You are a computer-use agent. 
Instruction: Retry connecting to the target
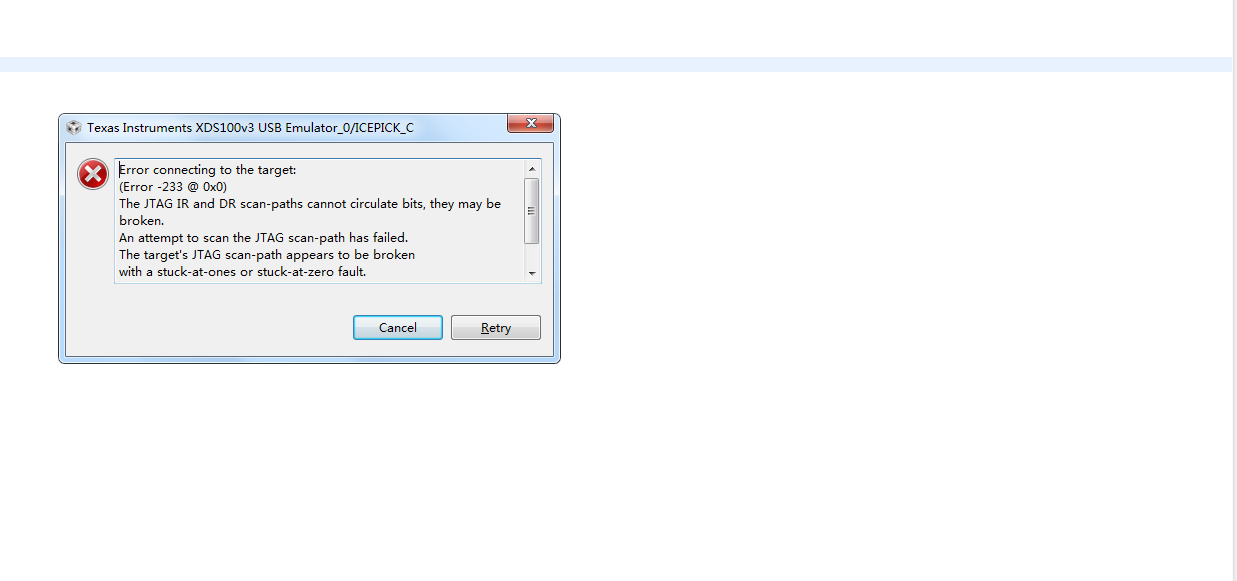pos(496,327)
